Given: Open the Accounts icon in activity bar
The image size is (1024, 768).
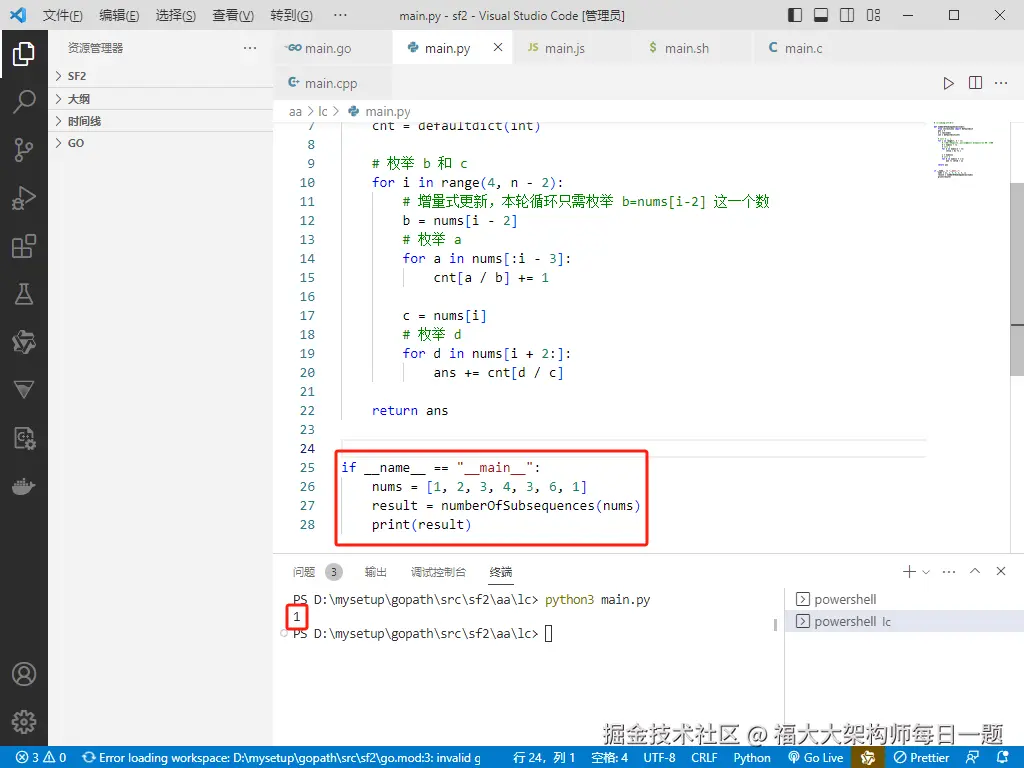Looking at the screenshot, I should 24,674.
